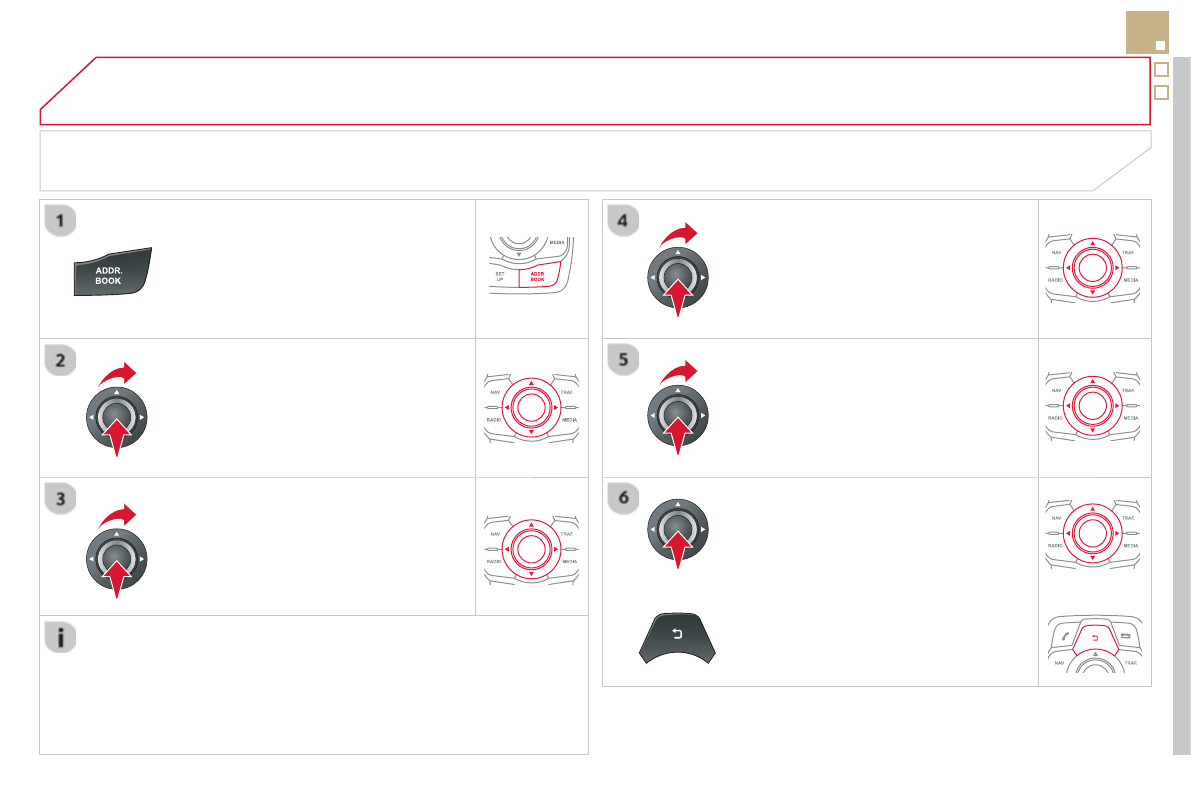The image size is (1191, 794).
Task: Click the tan square in top-right corner
Action: [x=1148, y=33]
